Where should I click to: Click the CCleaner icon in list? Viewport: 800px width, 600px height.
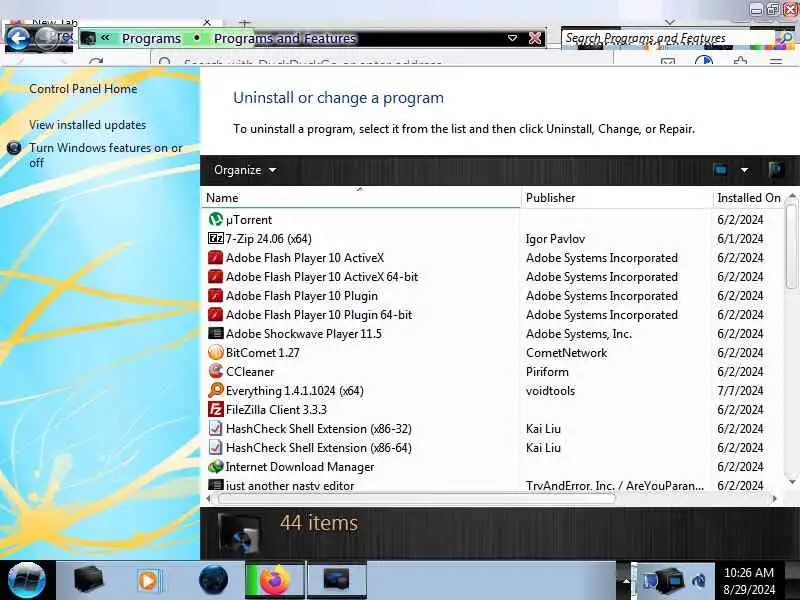coord(215,371)
